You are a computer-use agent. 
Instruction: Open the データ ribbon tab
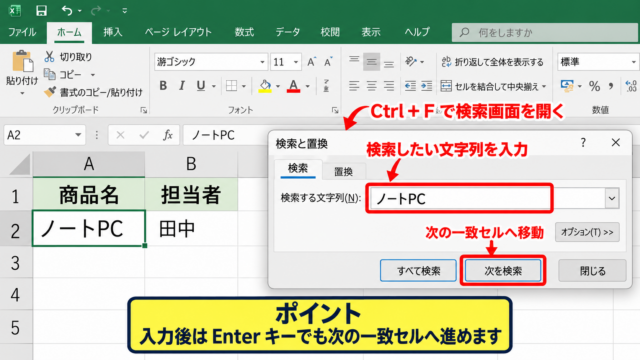coord(287,32)
